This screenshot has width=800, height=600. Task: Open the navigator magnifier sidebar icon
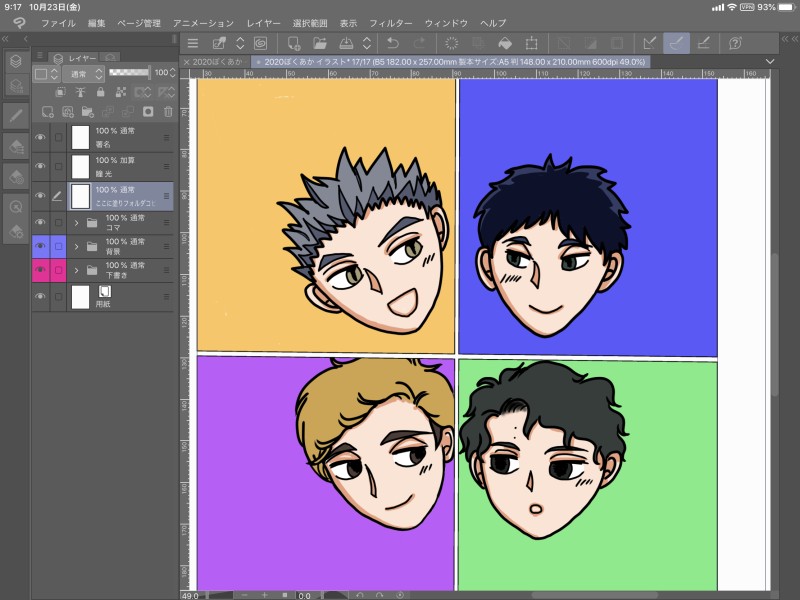[16, 207]
